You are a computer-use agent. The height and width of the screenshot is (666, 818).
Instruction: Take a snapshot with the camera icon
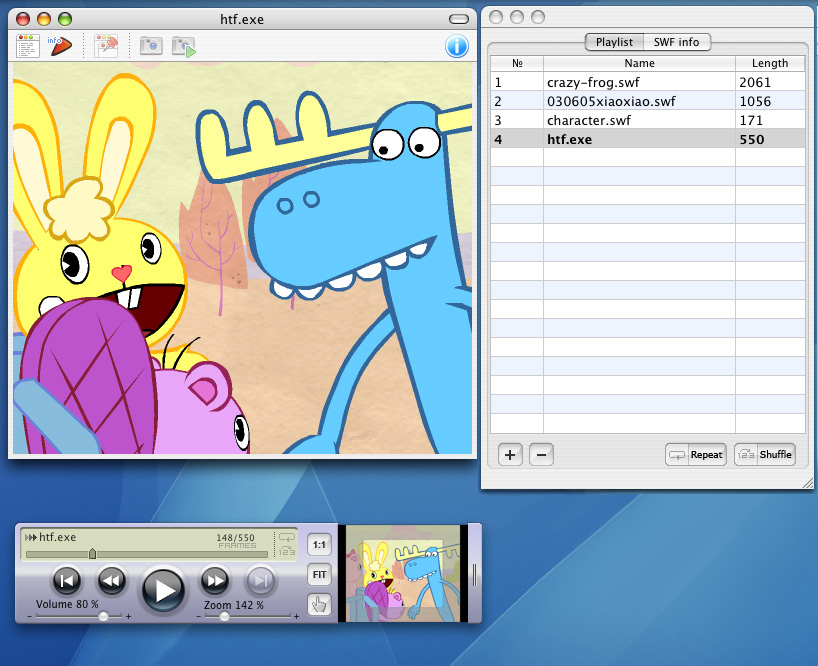tap(151, 46)
